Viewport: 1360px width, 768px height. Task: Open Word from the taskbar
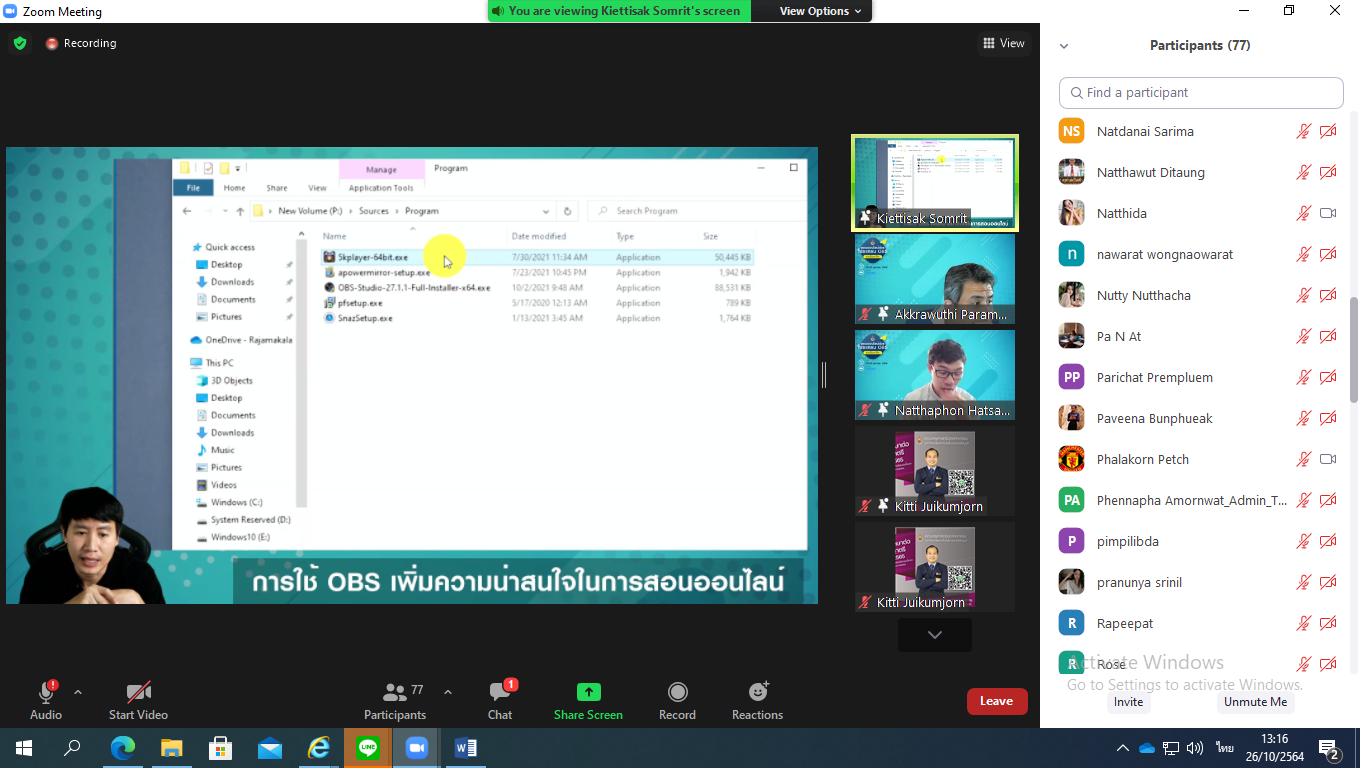point(465,748)
